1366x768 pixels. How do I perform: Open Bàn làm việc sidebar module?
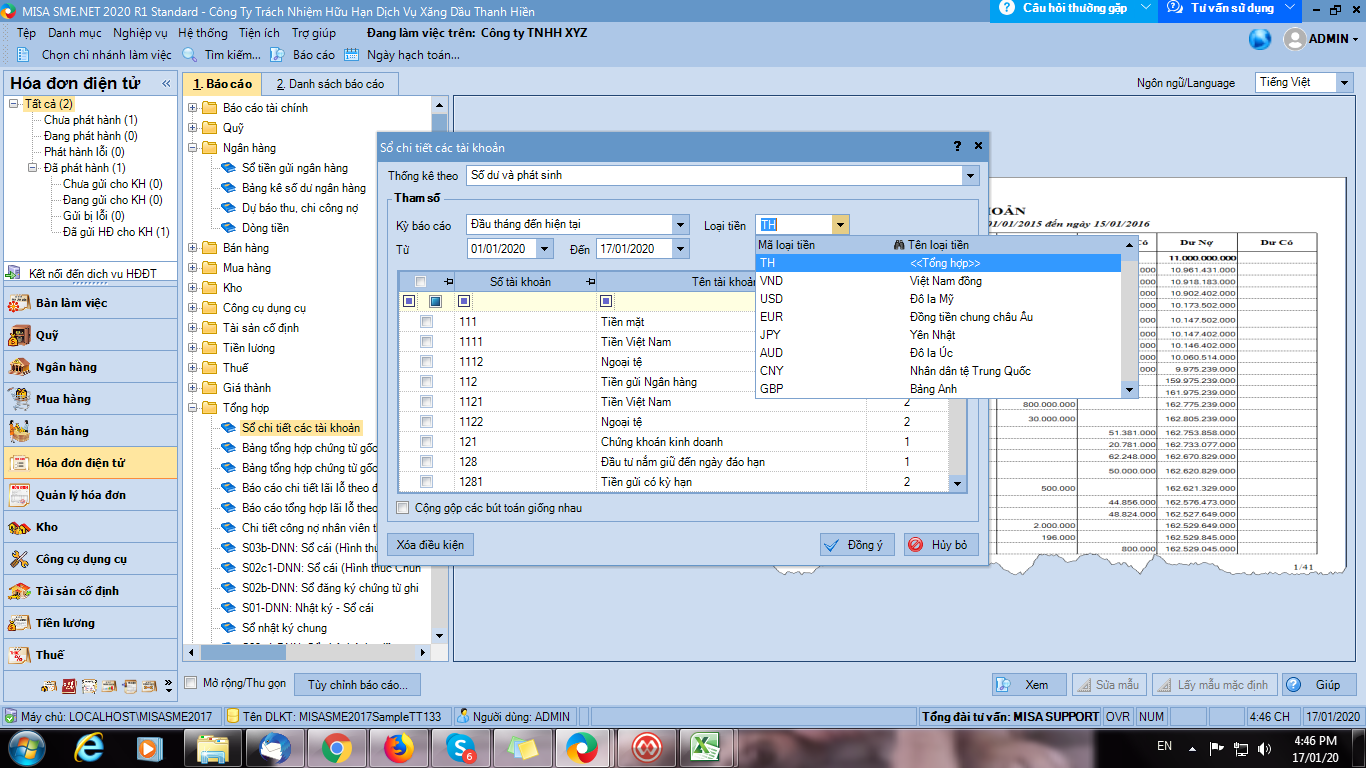[90, 303]
